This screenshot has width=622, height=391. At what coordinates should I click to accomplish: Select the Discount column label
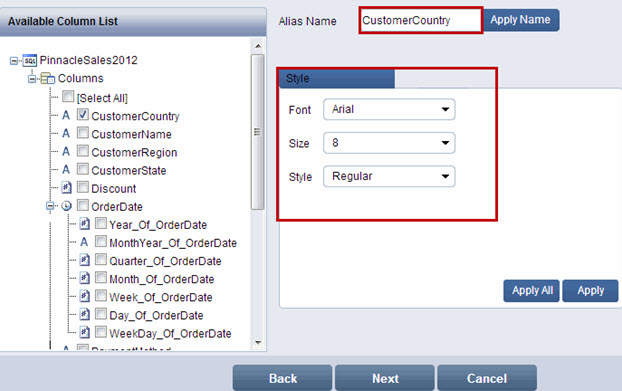(113, 189)
